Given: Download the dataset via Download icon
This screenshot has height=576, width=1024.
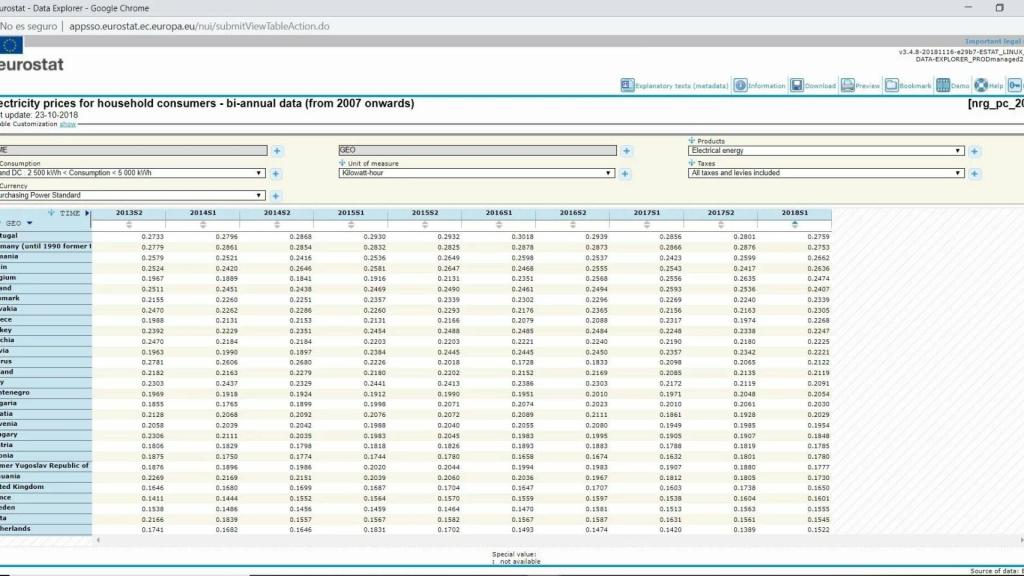Looking at the screenshot, I should click(x=797, y=86).
